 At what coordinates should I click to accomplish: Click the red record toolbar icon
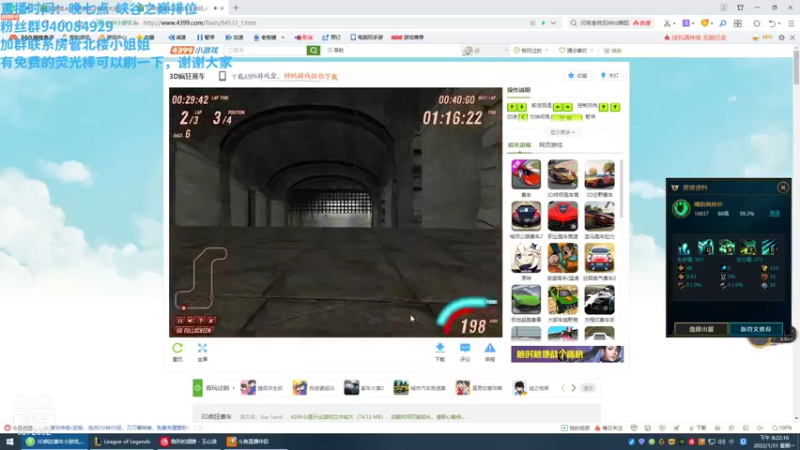[304, 37]
